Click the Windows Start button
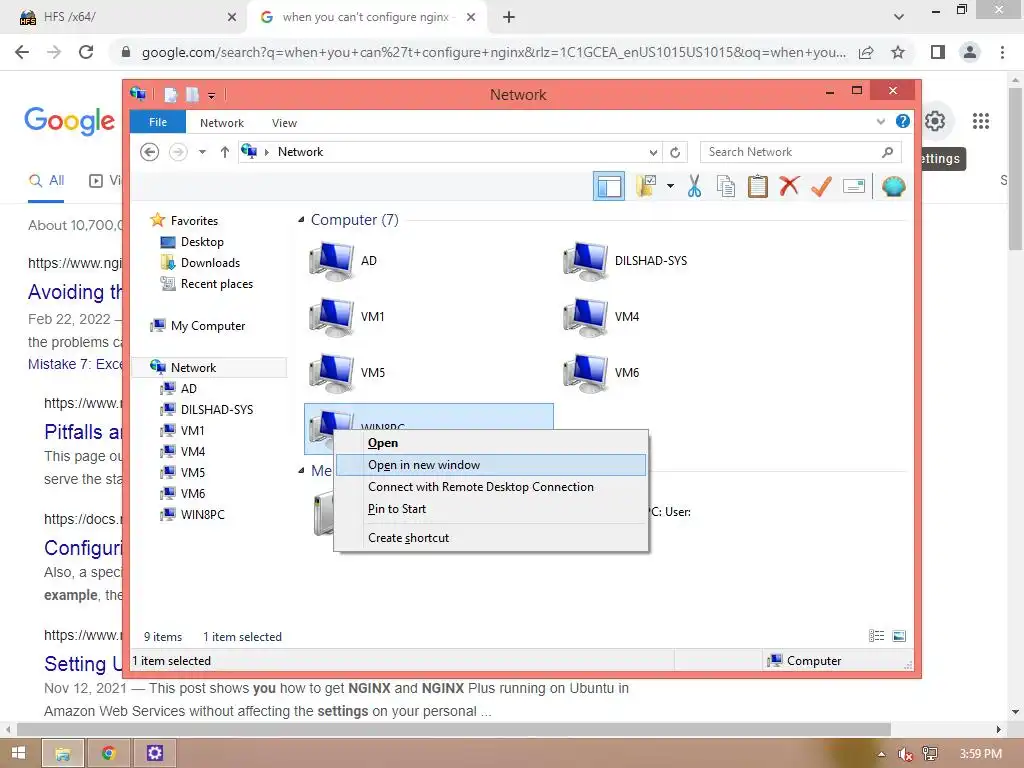Screen dimensions: 1024x768 coord(18,753)
